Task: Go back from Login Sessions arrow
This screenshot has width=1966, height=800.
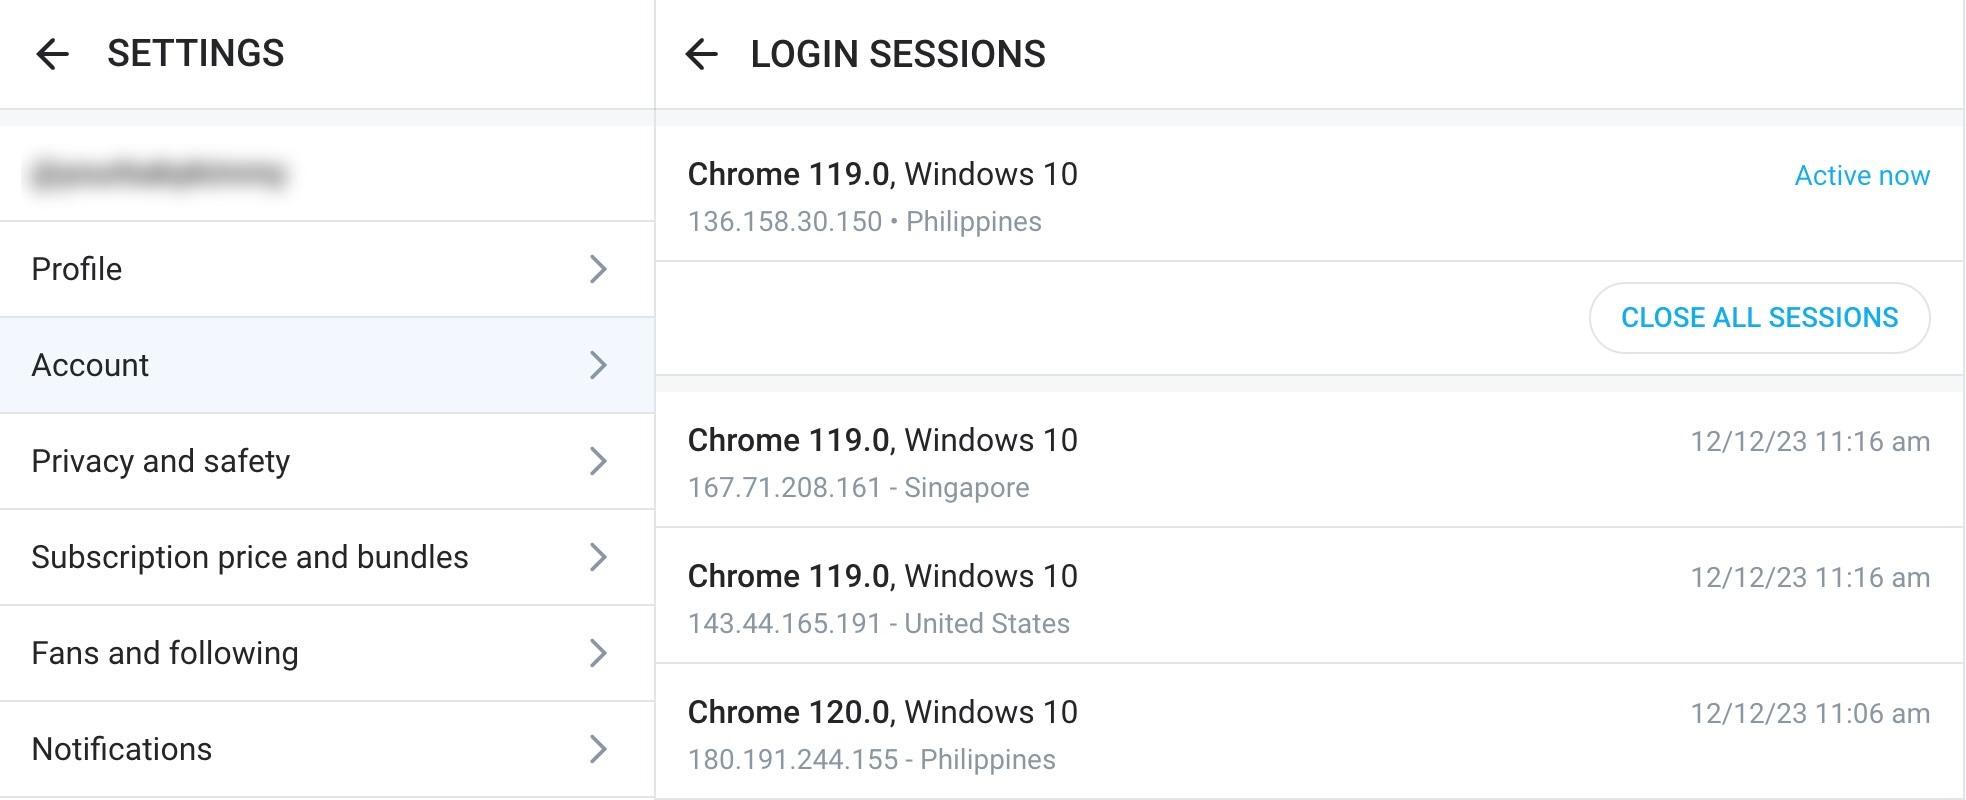Action: coord(702,54)
